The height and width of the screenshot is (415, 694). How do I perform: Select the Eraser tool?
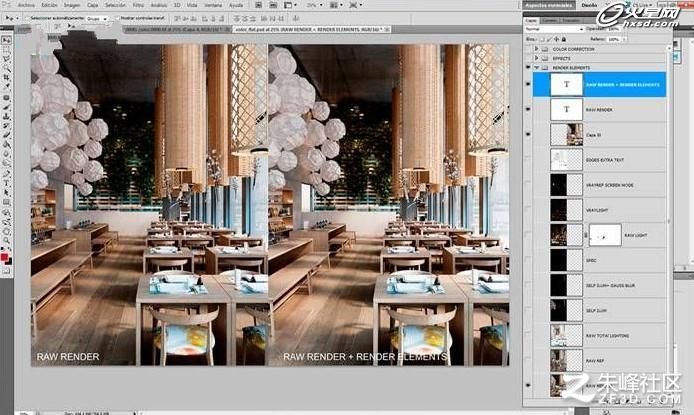click(x=6, y=135)
